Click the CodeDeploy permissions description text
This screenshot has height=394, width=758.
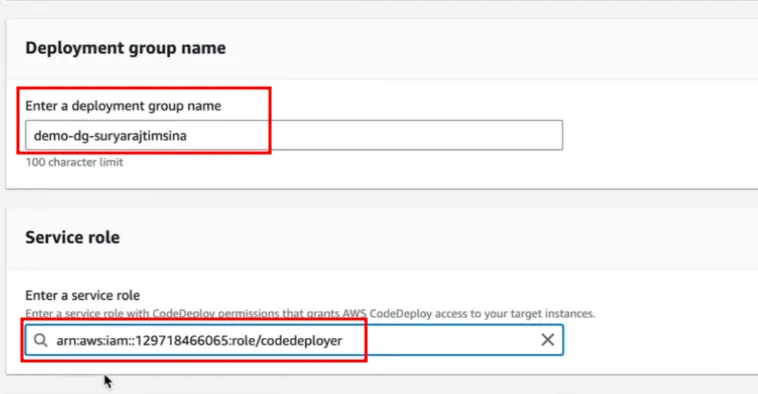[310, 313]
